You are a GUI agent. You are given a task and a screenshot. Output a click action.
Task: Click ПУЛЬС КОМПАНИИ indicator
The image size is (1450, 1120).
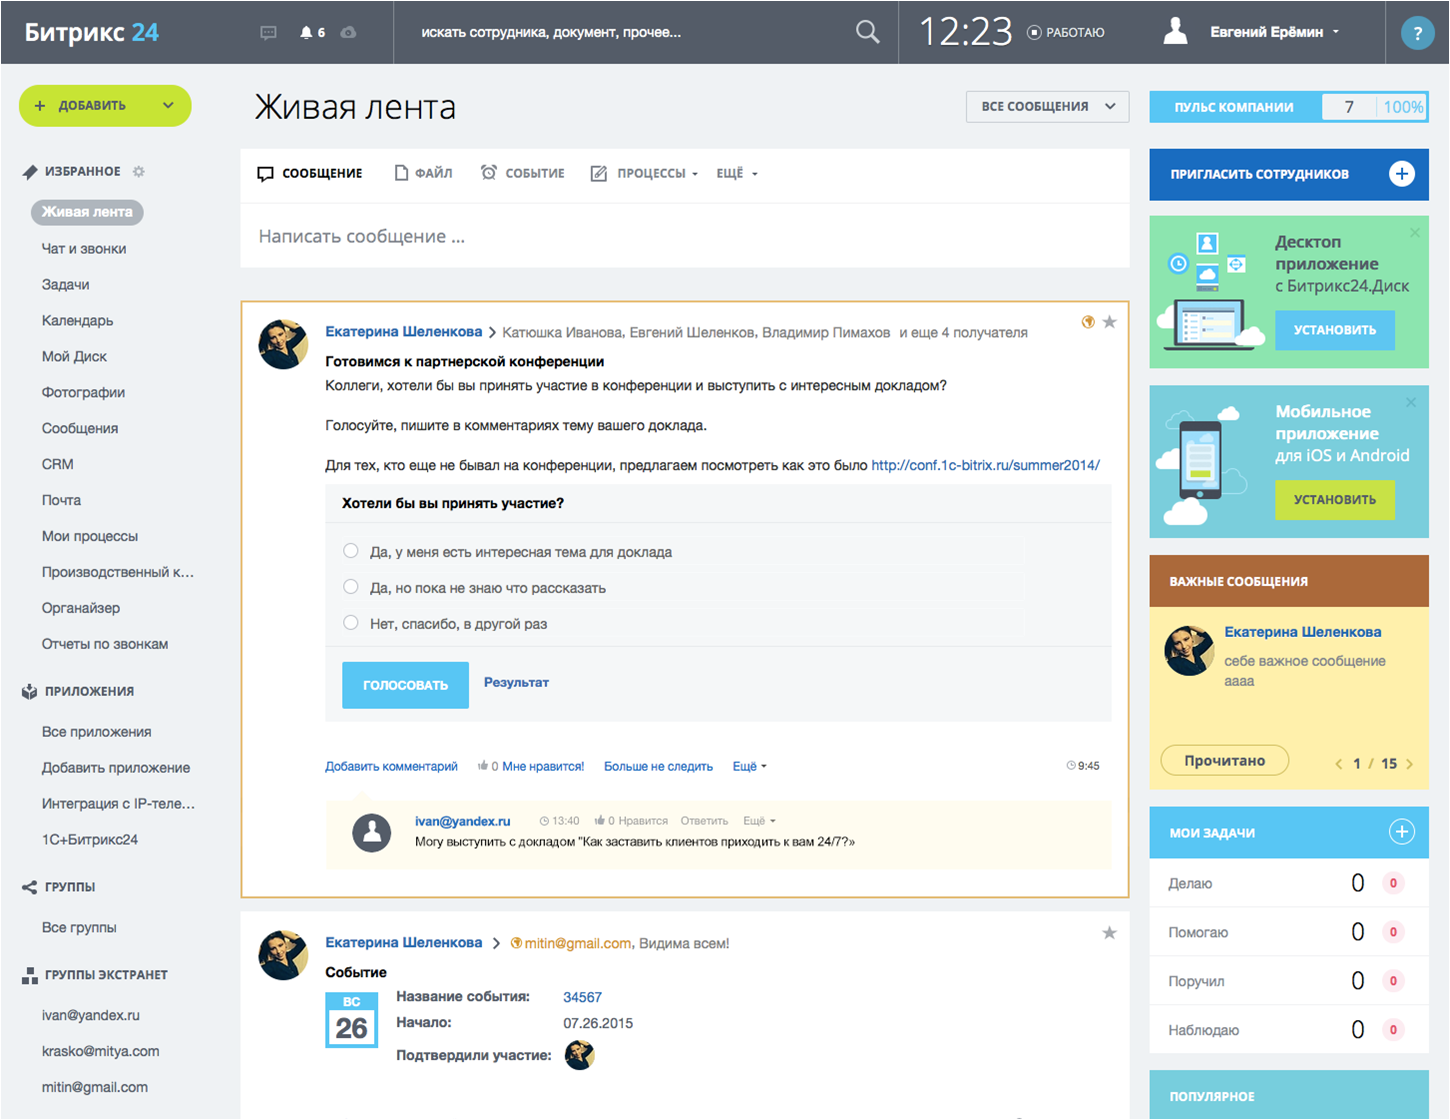[x=1289, y=107]
